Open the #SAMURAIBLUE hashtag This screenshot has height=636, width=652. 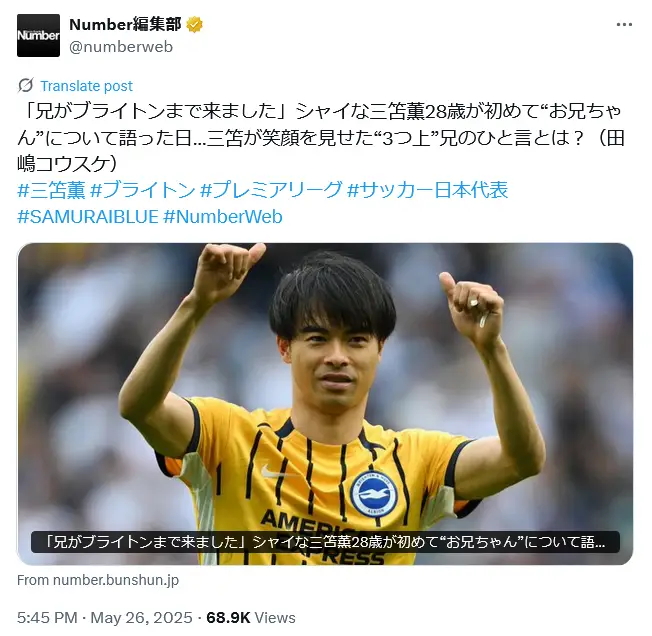(x=88, y=217)
